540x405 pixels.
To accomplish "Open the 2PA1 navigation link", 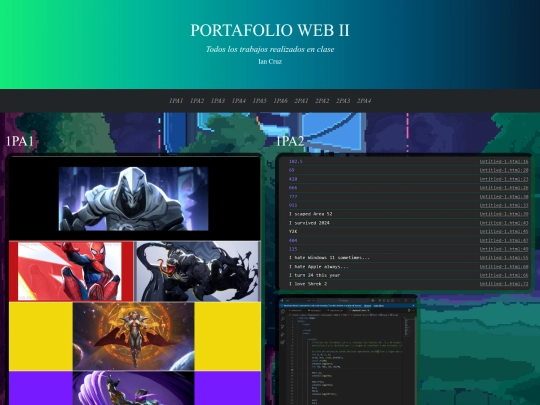I will (301, 101).
